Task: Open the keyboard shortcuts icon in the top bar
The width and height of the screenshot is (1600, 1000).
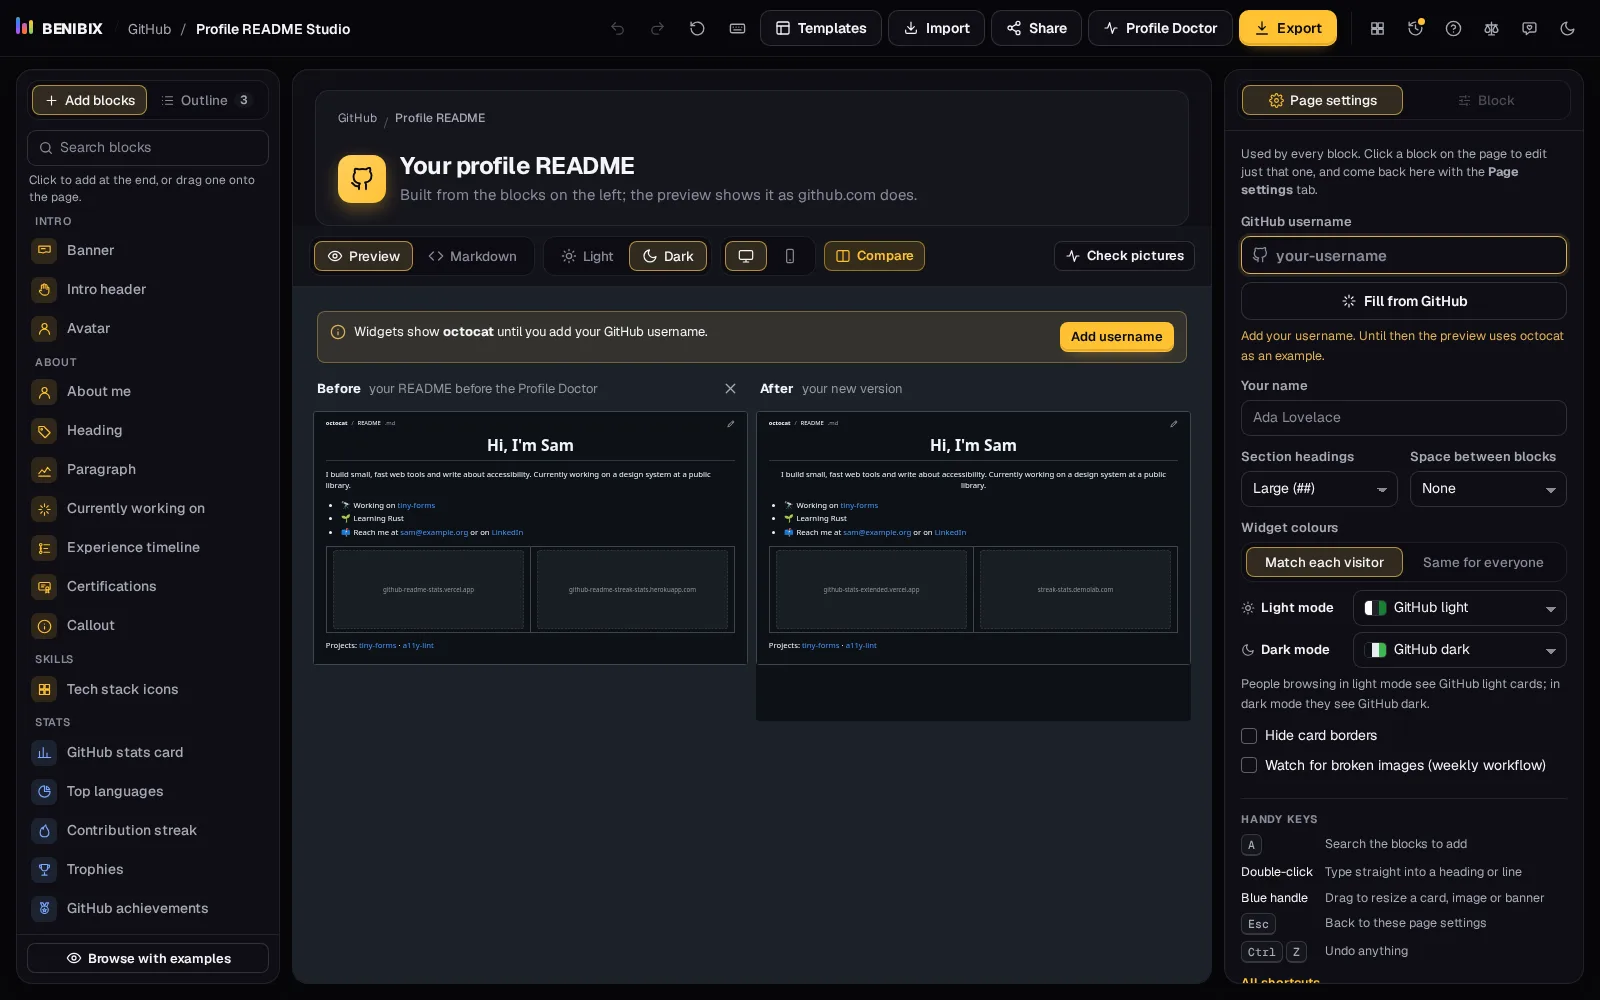Action: [738, 28]
